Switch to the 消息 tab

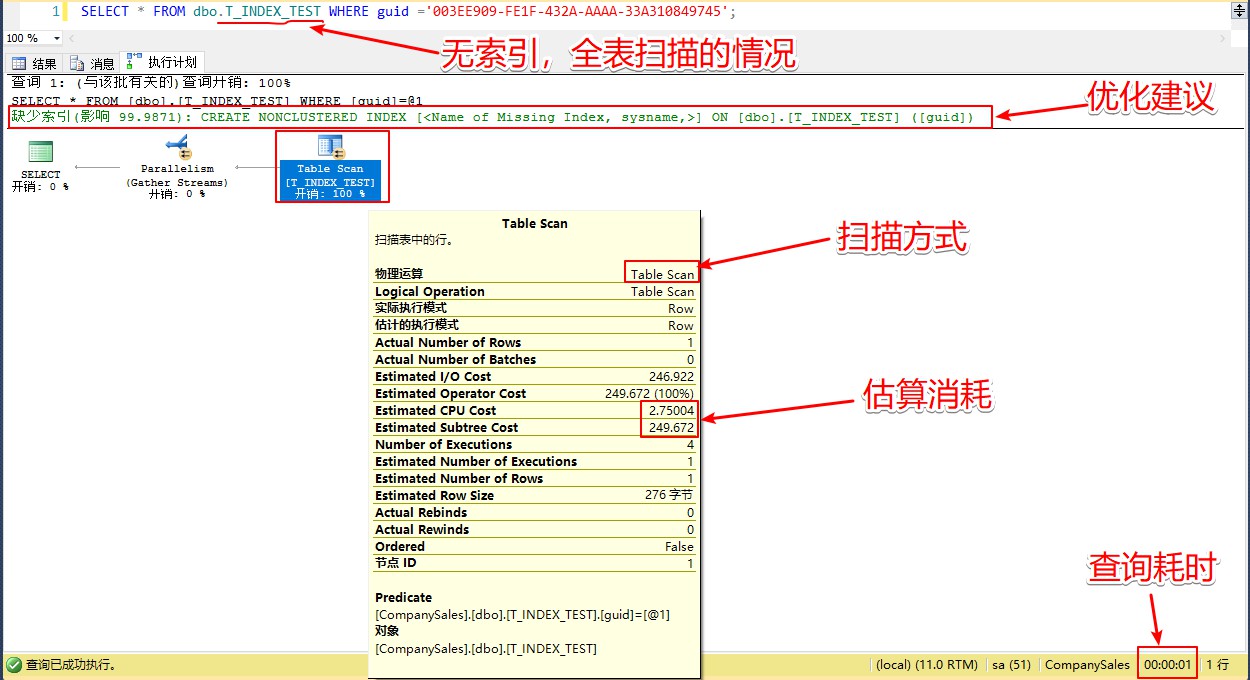click(102, 63)
